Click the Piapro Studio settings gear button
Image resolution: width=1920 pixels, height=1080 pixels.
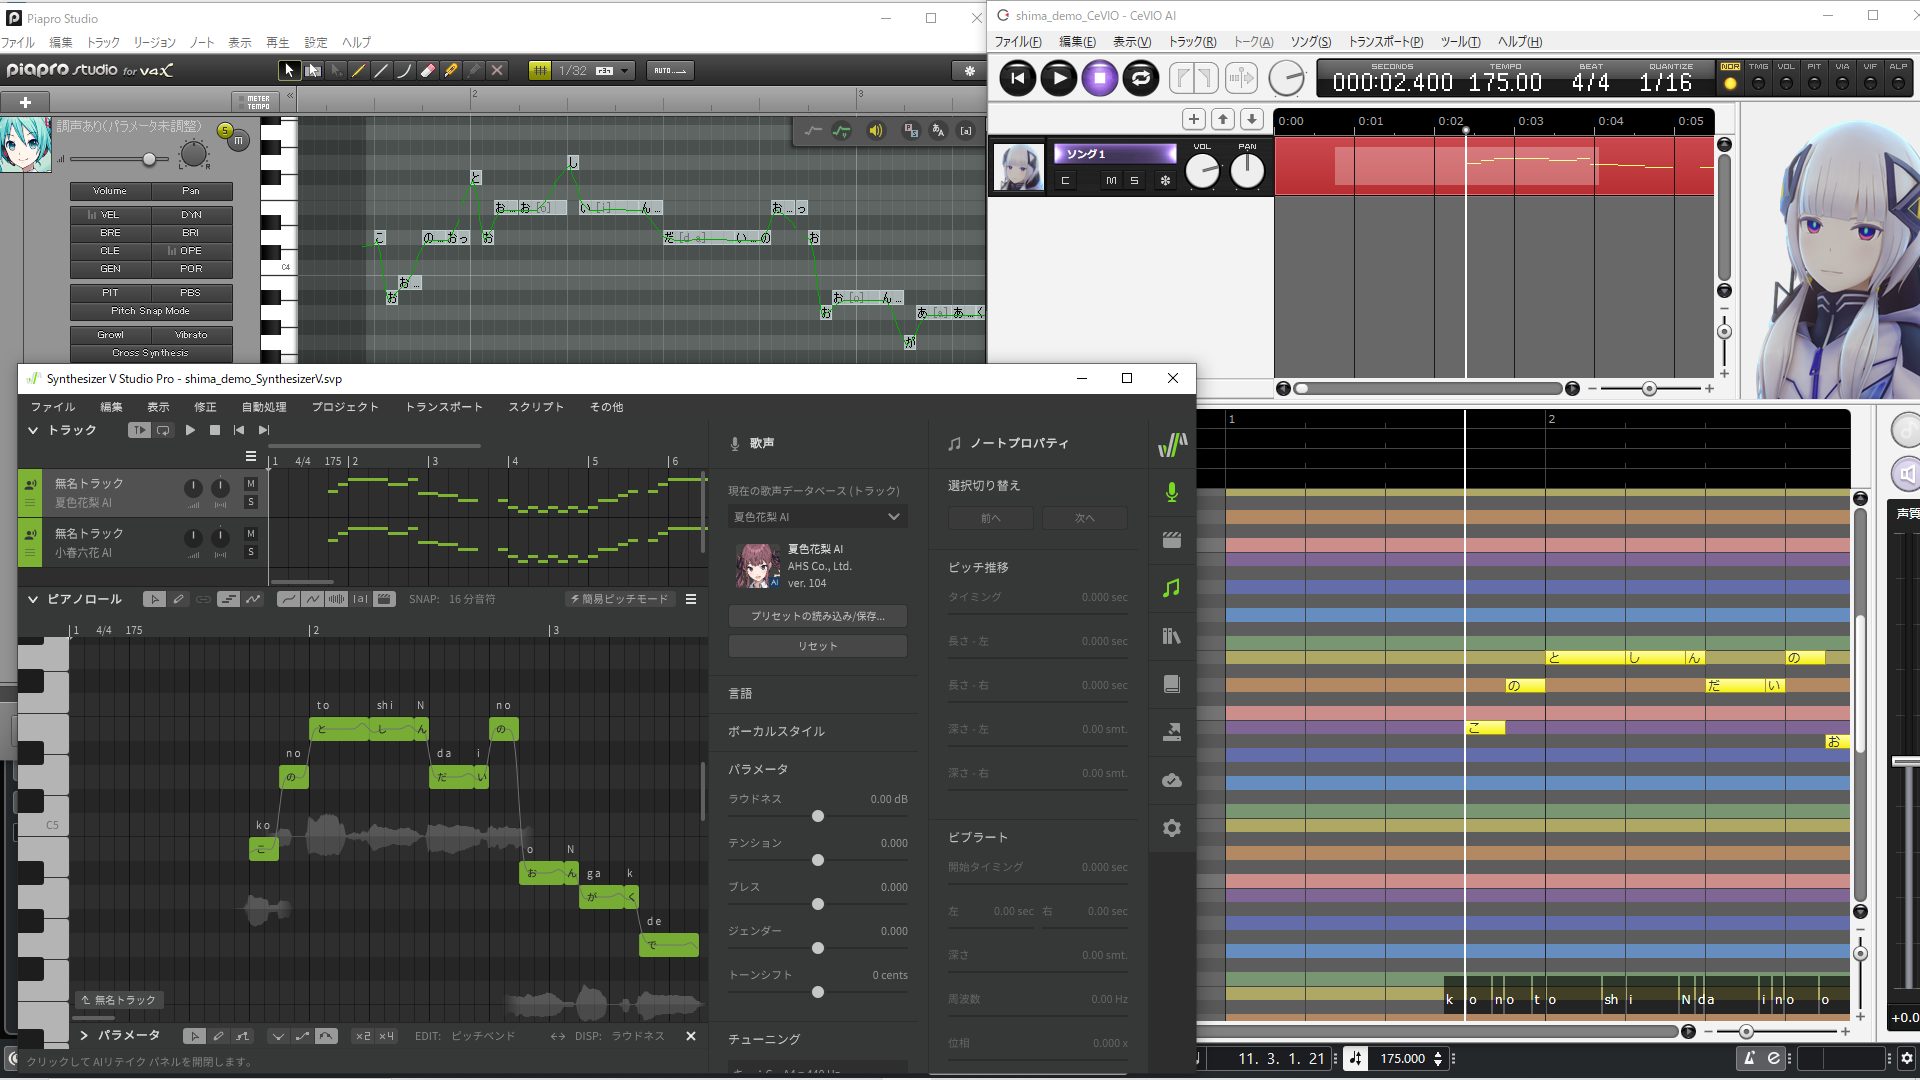[x=969, y=71]
